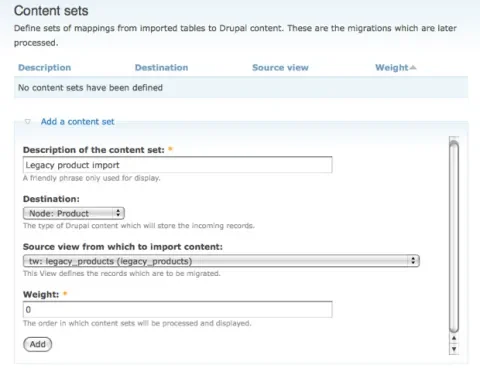
Task: Sort the table by Source view header
Action: (280, 68)
